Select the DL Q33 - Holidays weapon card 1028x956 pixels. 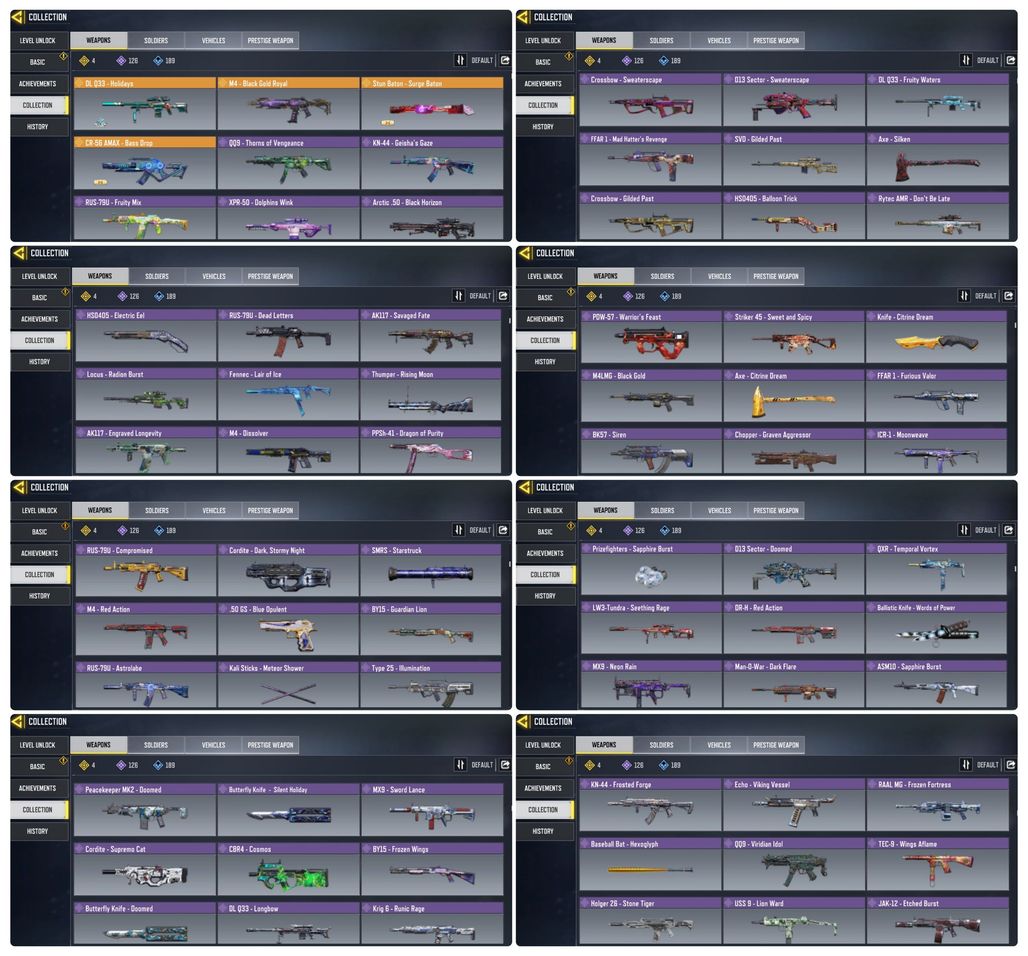tap(145, 104)
